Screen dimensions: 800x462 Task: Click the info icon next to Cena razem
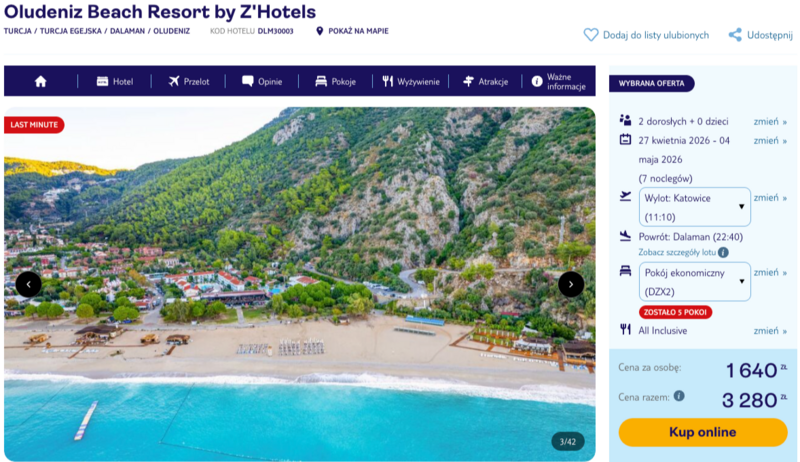point(679,396)
